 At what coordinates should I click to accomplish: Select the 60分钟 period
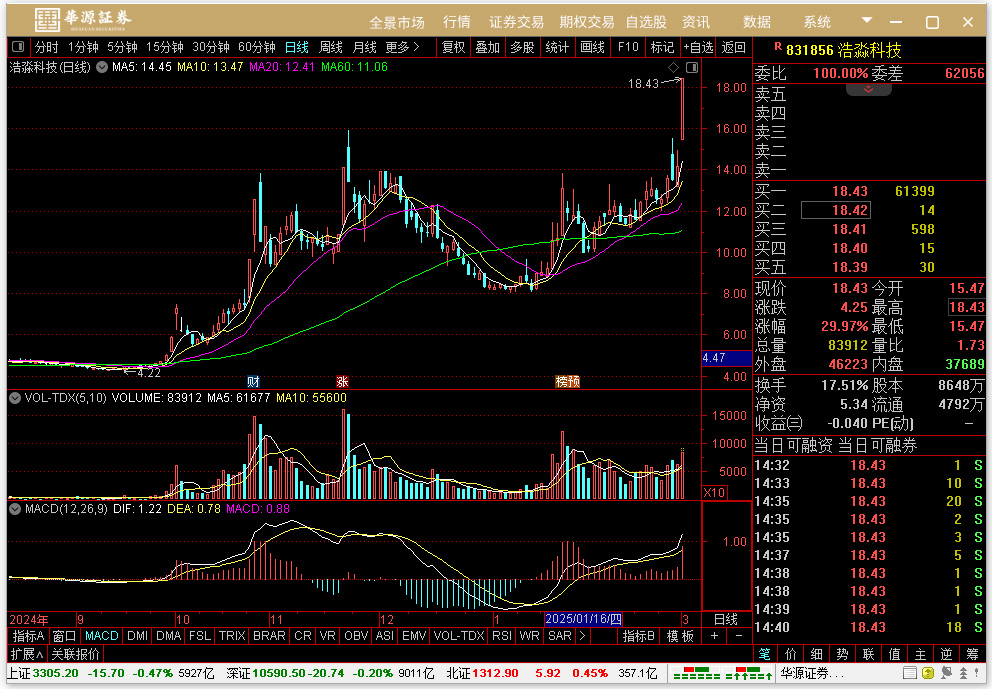pyautogui.click(x=257, y=47)
